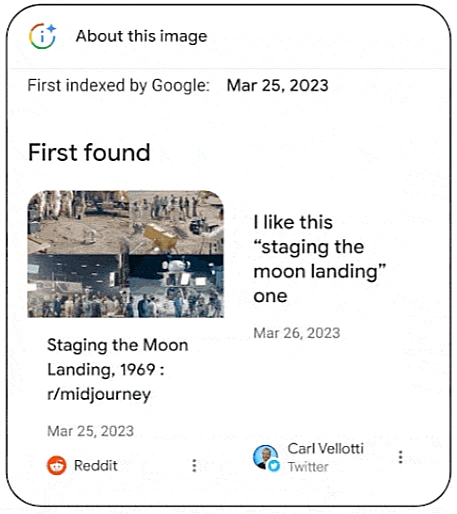Open the moon landing collage thumbnail
This screenshot has height=514, width=457.
125,254
